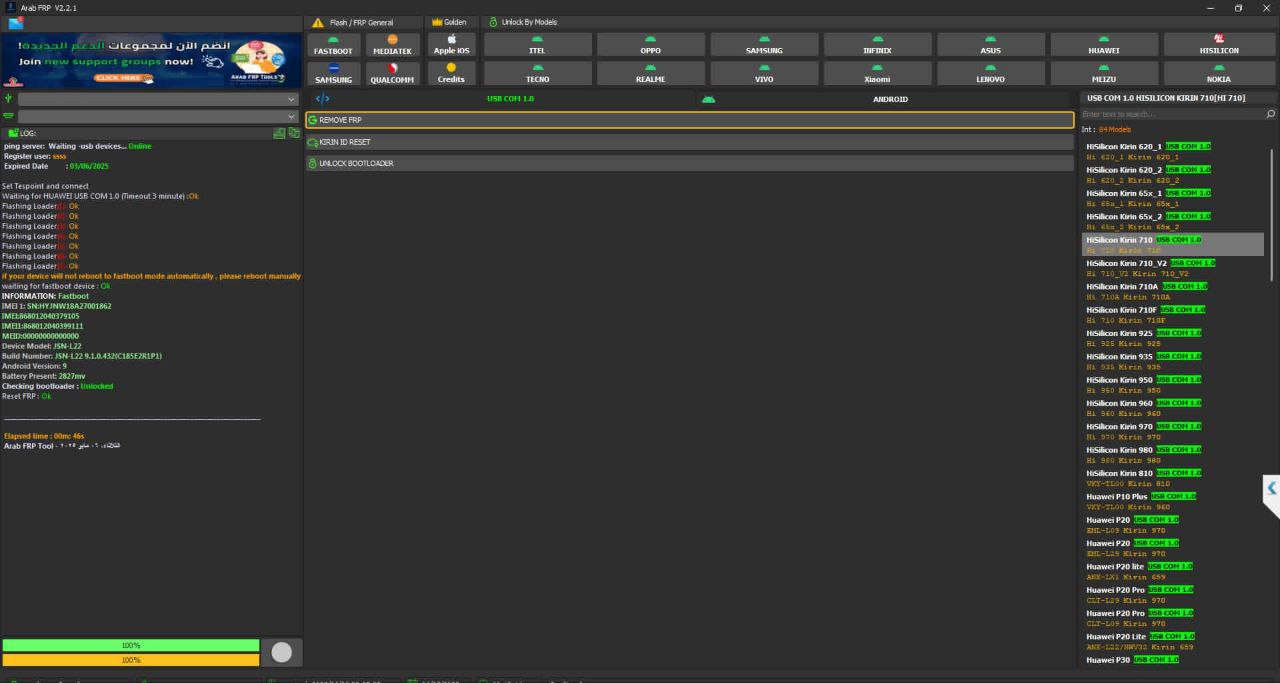Select the REALME brand
Image resolution: width=1280 pixels, height=683 pixels.
tap(651, 74)
